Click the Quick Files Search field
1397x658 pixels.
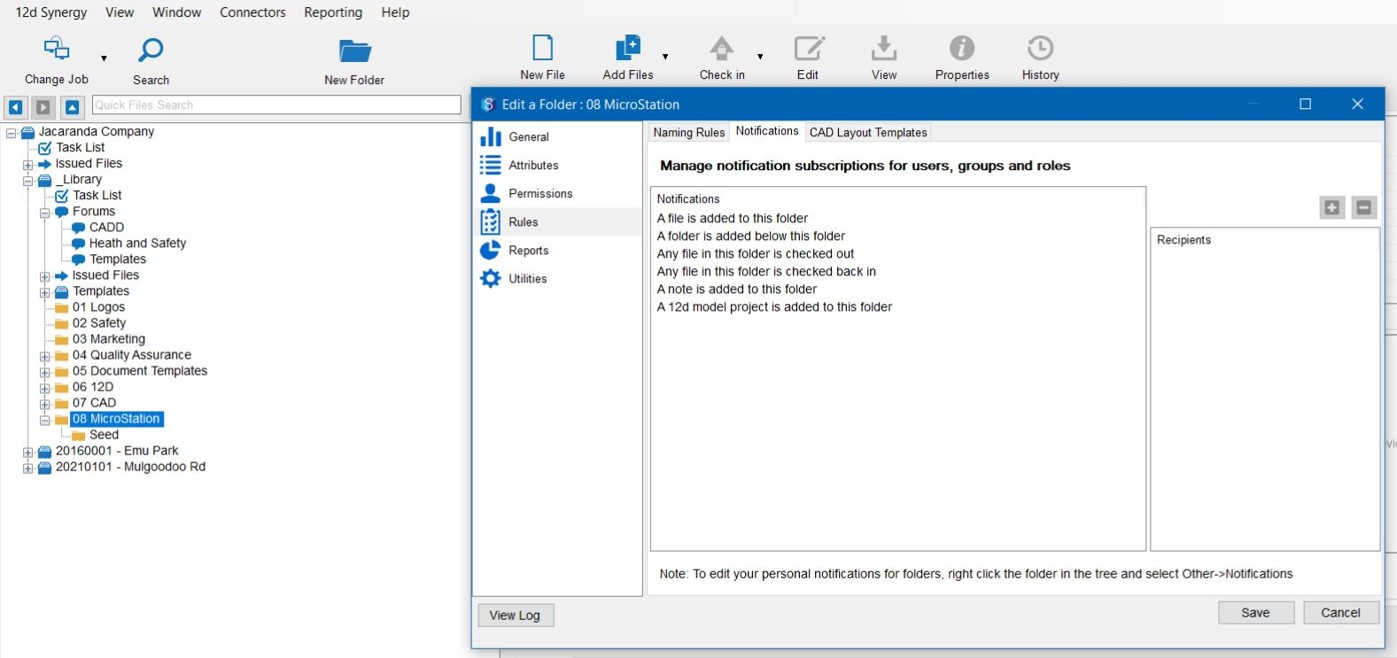[276, 105]
